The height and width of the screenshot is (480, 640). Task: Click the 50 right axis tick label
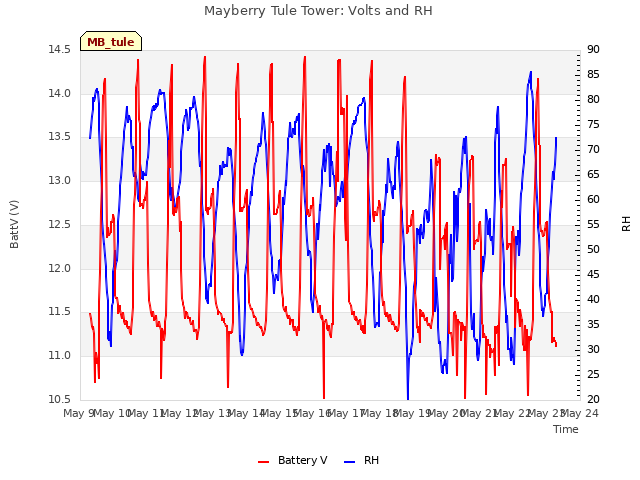[x=593, y=249]
